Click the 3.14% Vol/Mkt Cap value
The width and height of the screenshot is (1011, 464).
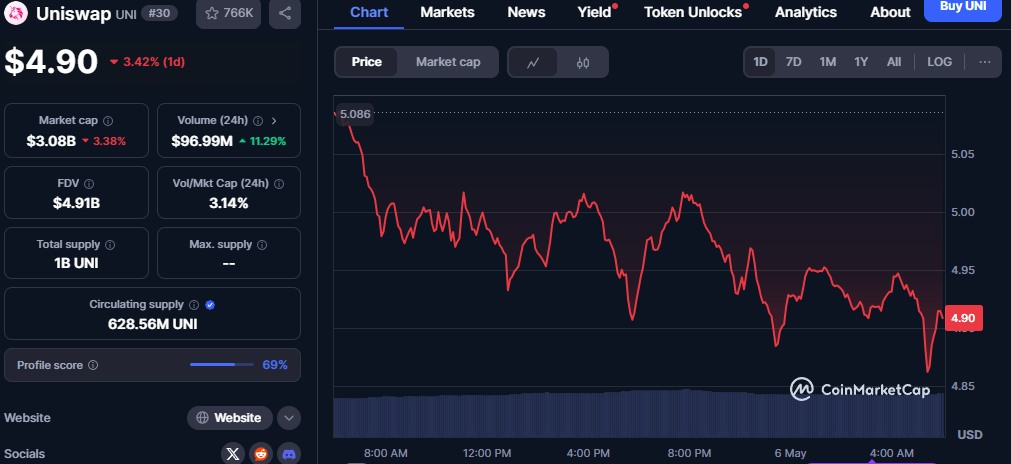[x=228, y=203]
